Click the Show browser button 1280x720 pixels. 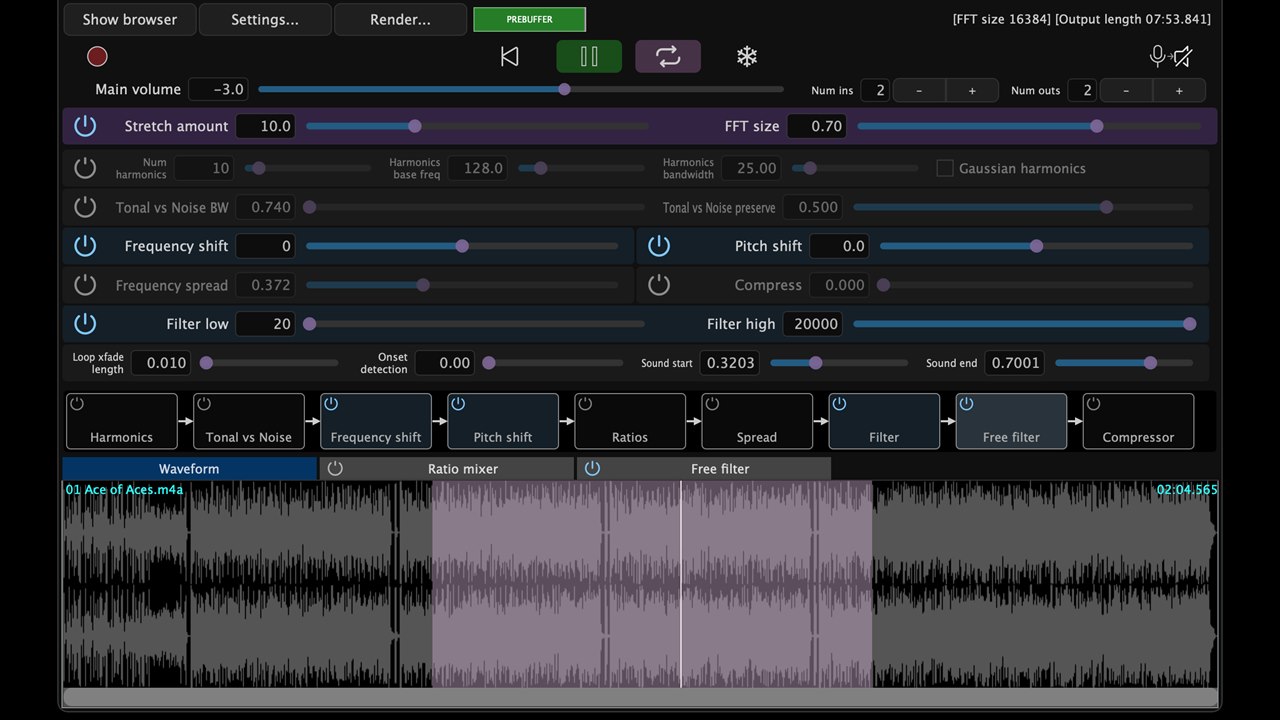pos(130,19)
